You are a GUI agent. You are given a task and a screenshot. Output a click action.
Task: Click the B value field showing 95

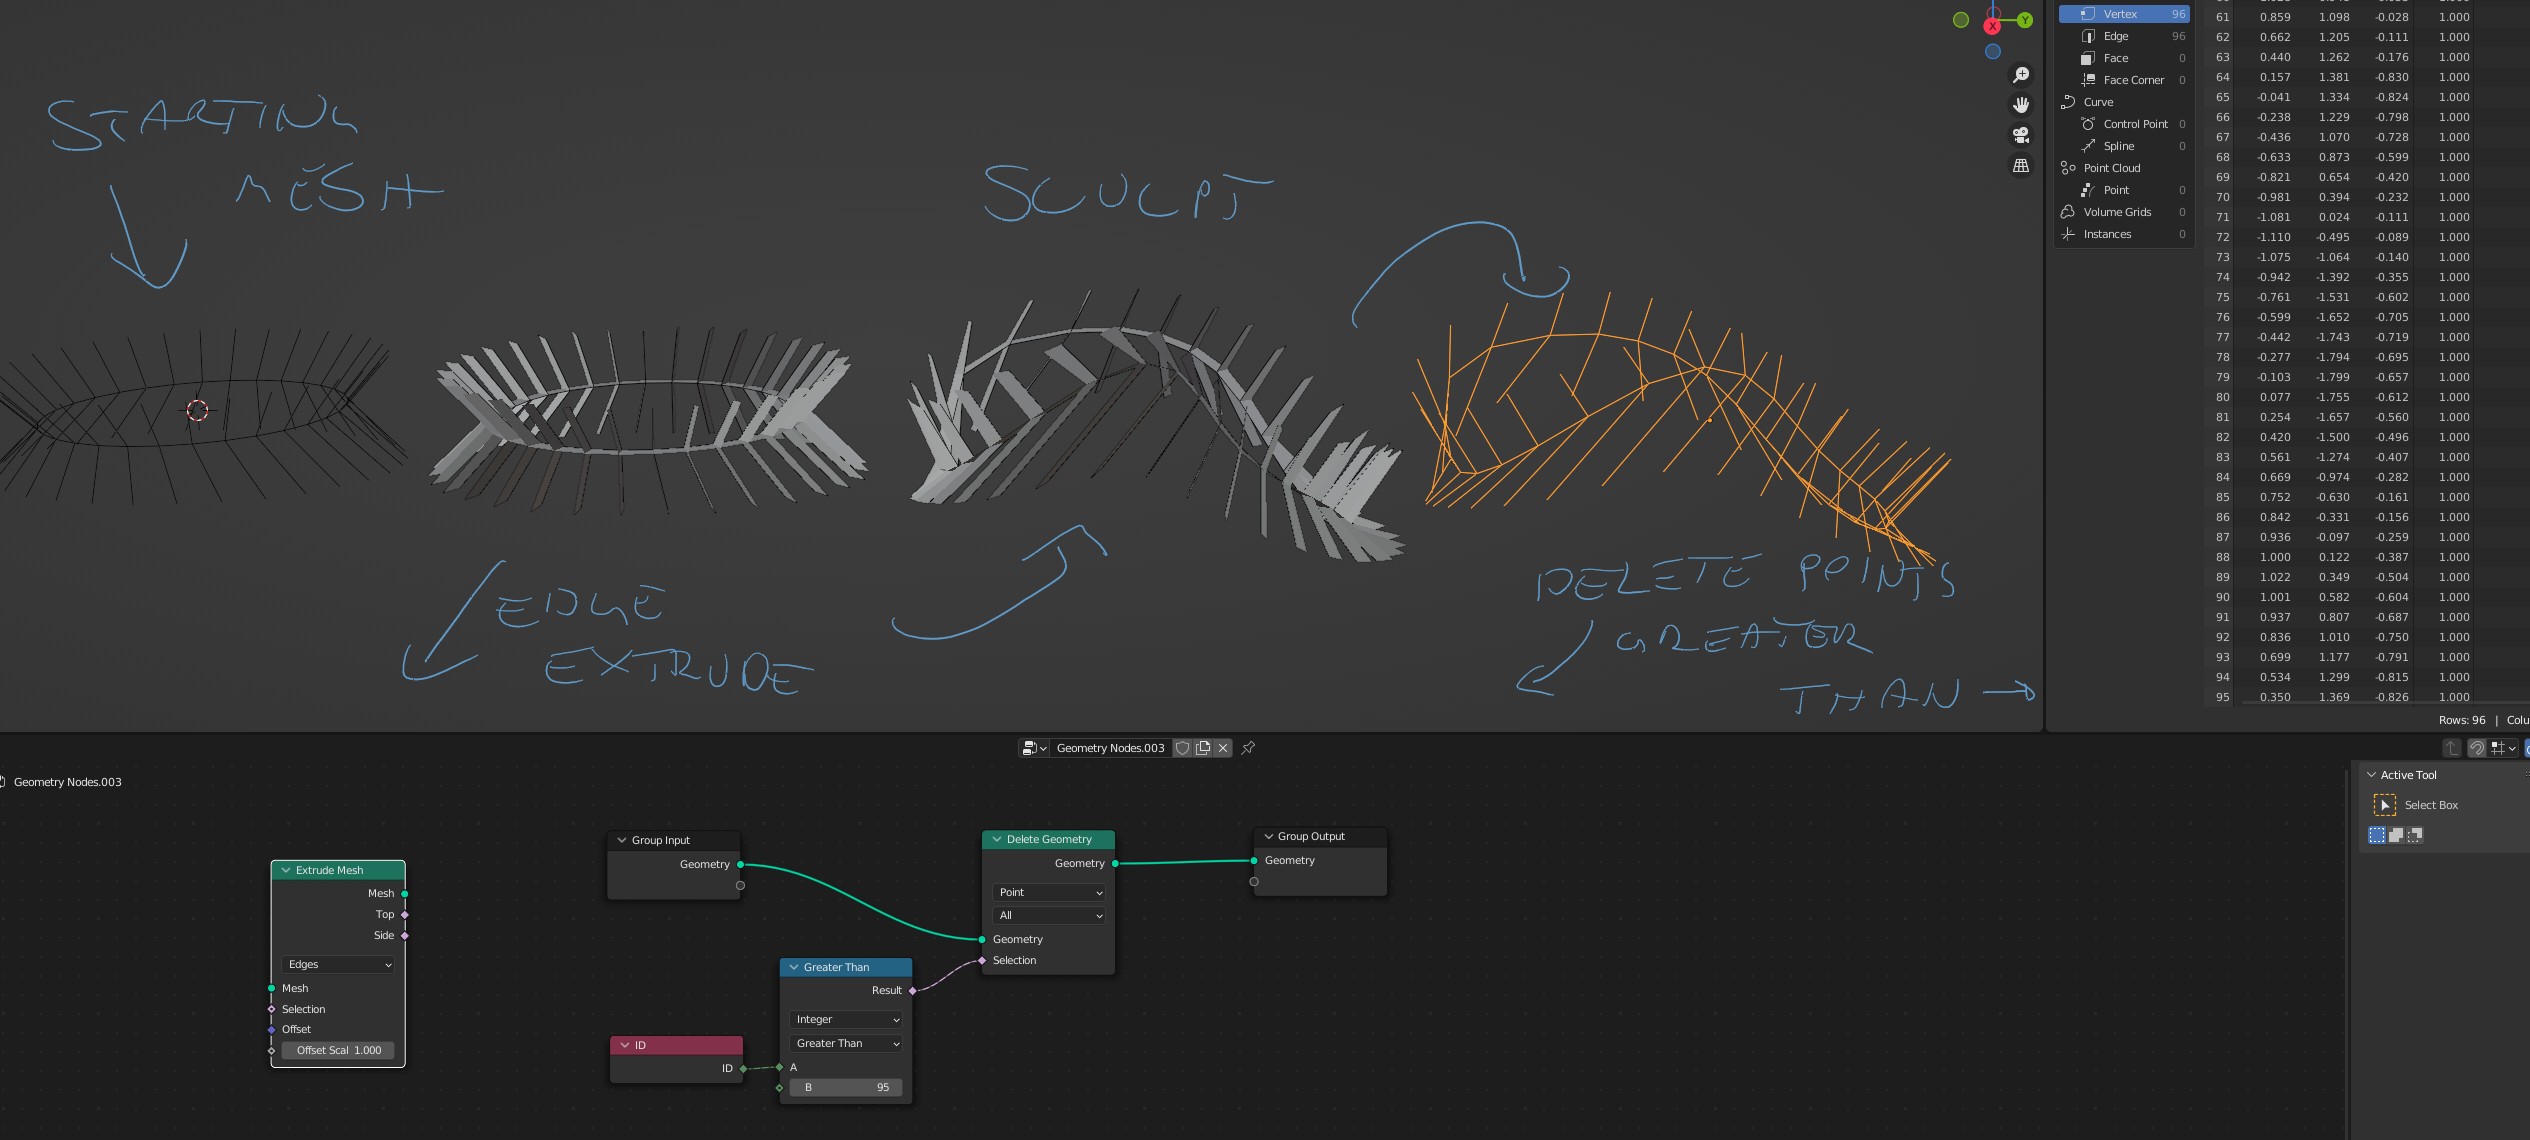tap(846, 1087)
